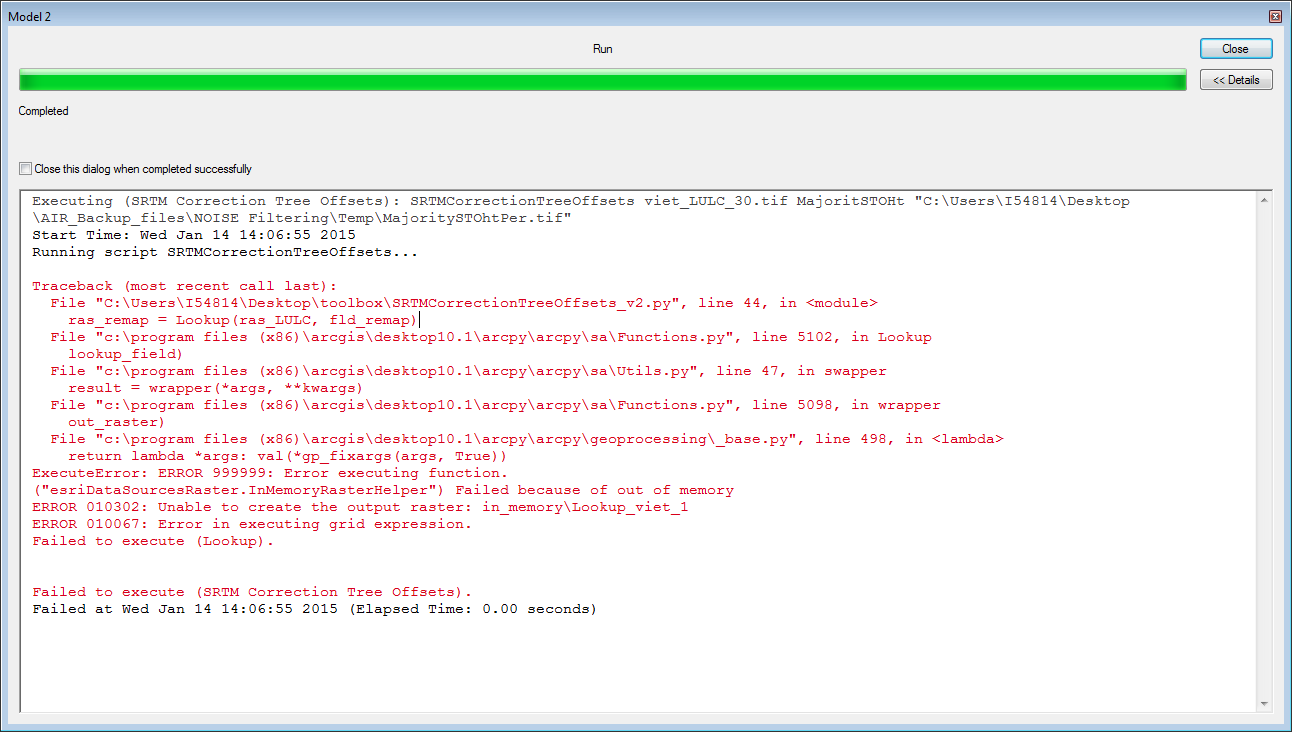
Task: Click the Functions.py line 5098 wrapper entry
Action: (x=495, y=405)
